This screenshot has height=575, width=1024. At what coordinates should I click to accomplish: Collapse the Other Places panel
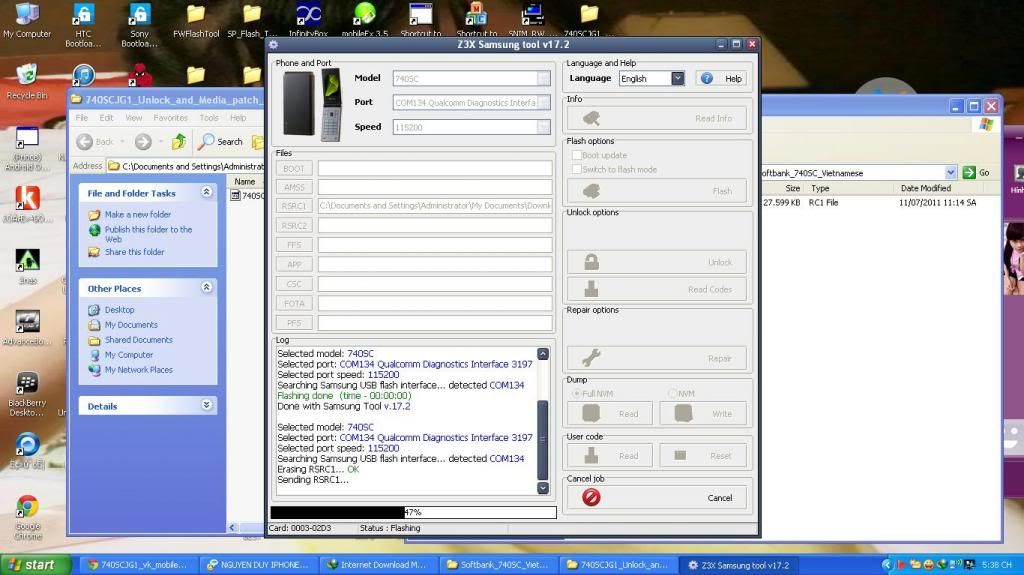pos(206,288)
